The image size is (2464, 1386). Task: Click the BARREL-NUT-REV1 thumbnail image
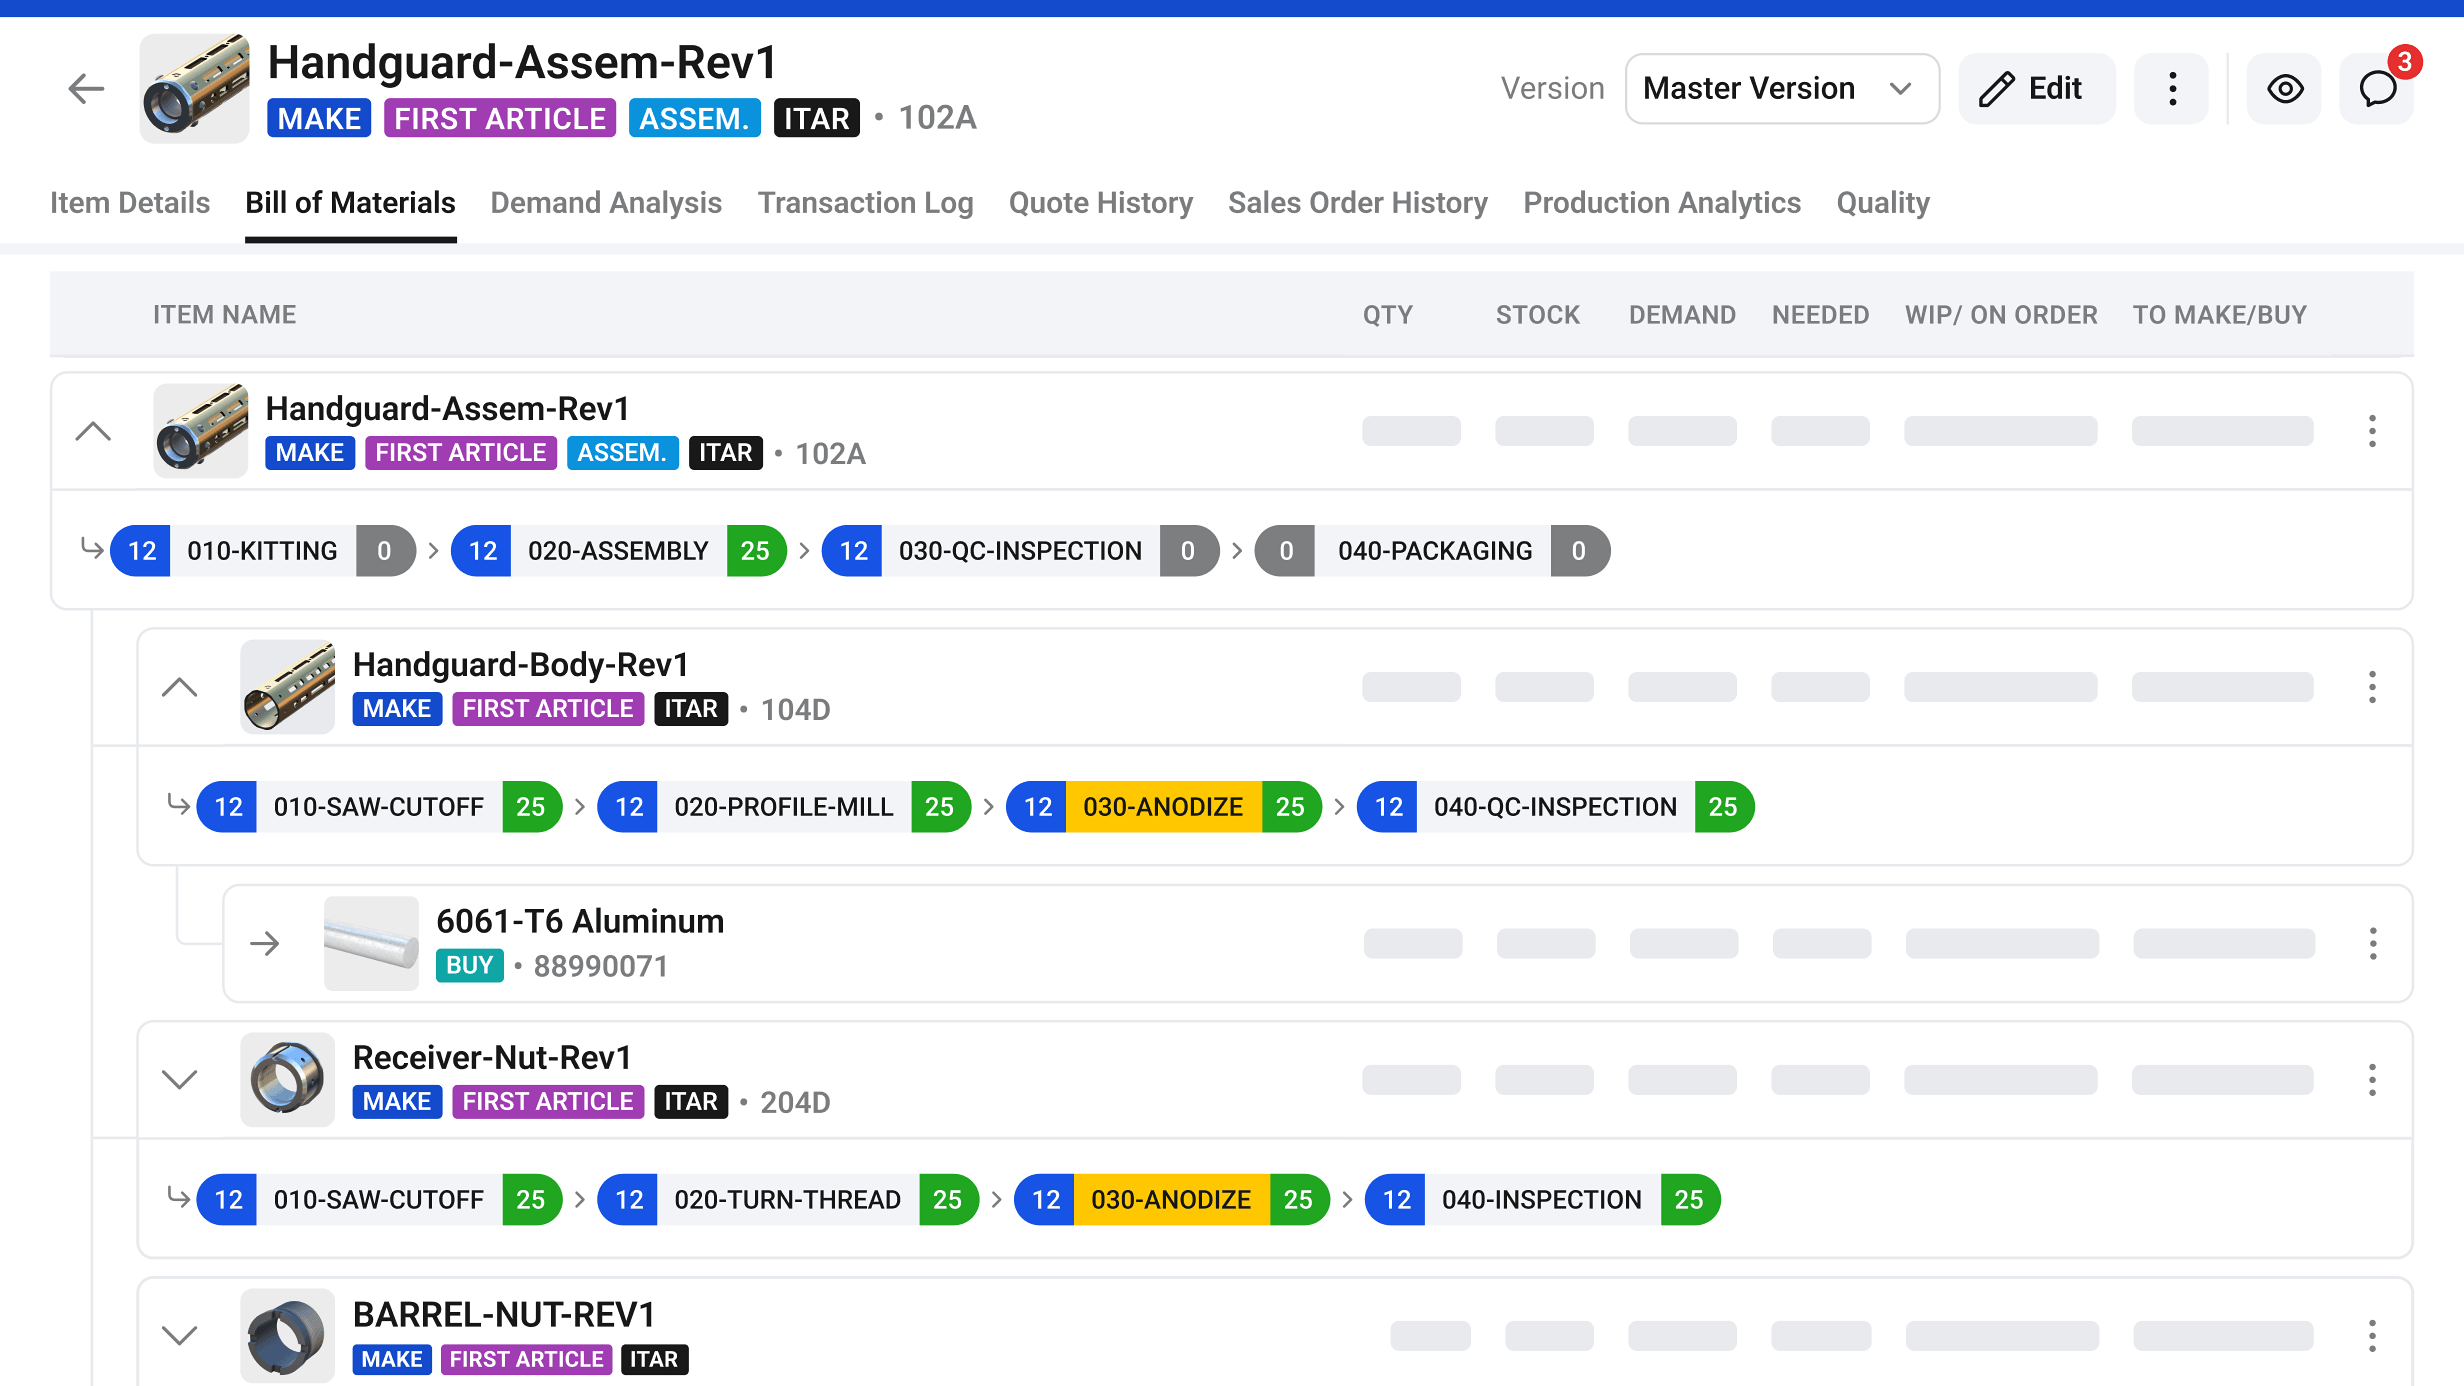pos(288,1336)
